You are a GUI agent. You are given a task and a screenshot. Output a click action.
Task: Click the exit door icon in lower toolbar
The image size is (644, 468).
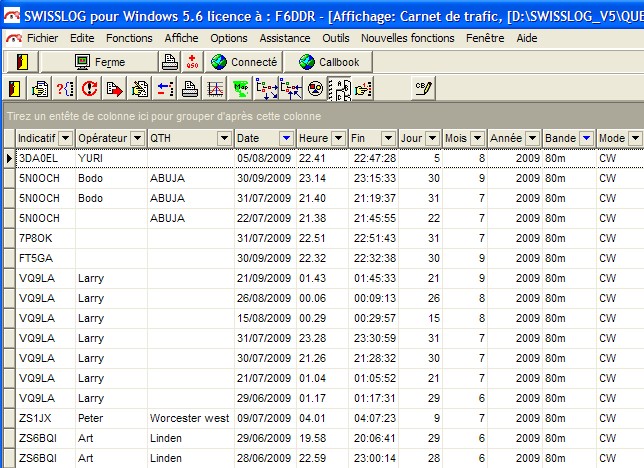[x=15, y=88]
